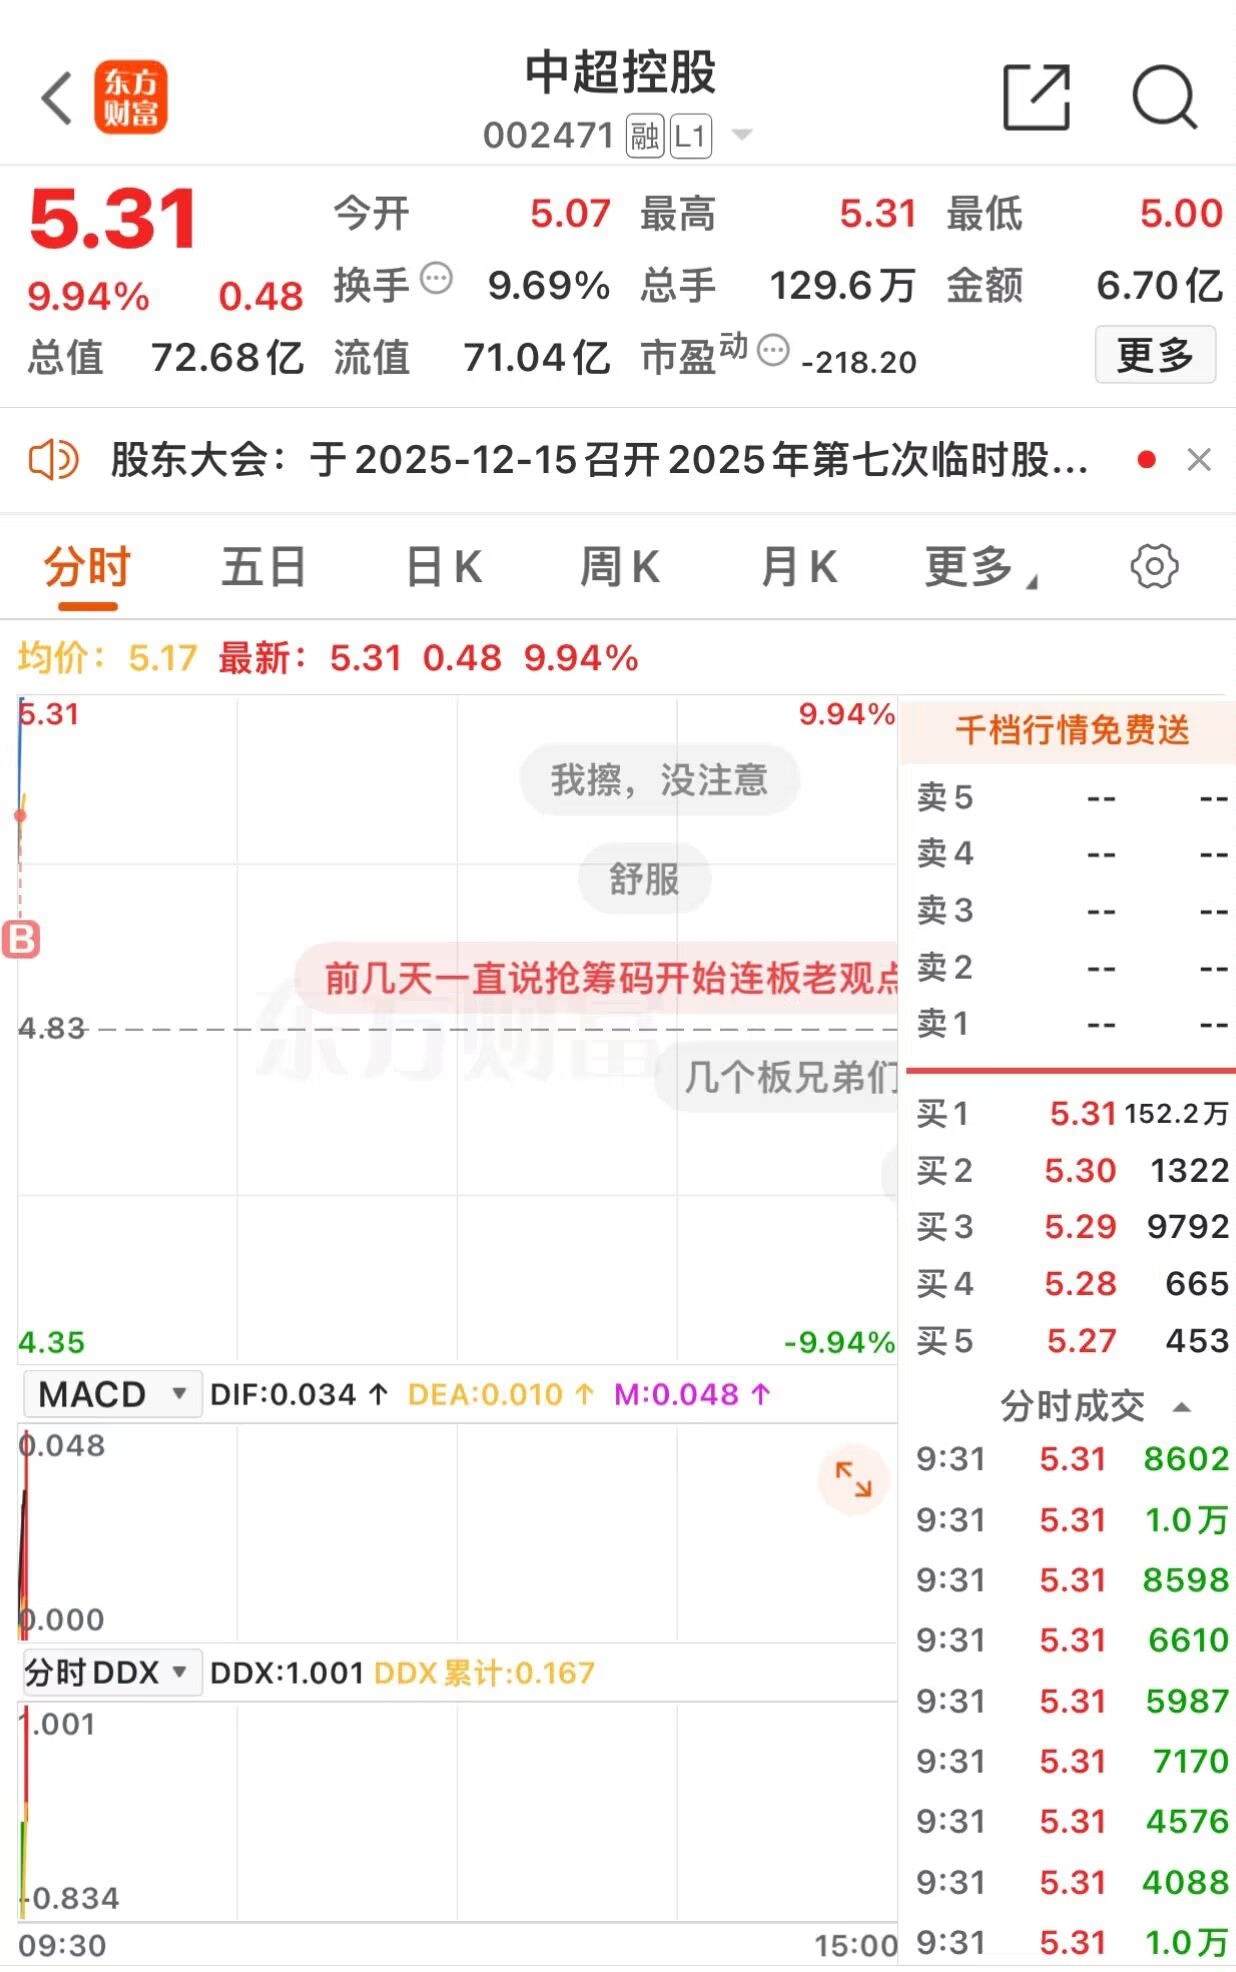Open the search magnifier icon

click(x=1165, y=97)
